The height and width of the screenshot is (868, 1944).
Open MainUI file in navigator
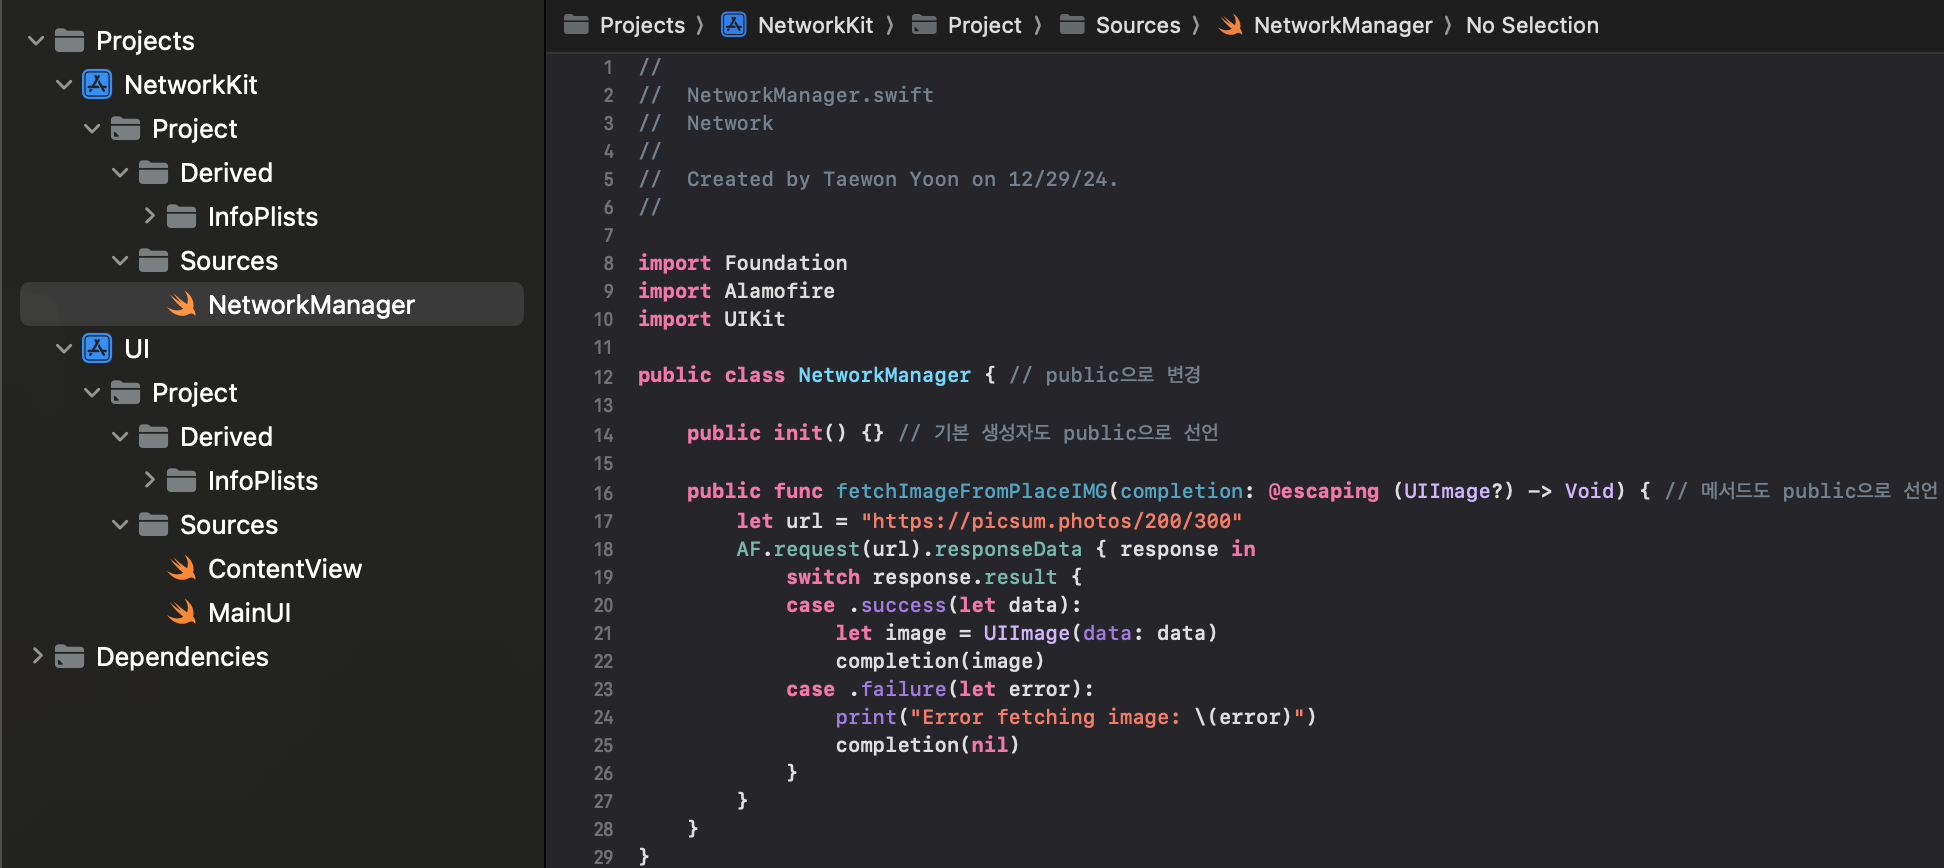249,613
